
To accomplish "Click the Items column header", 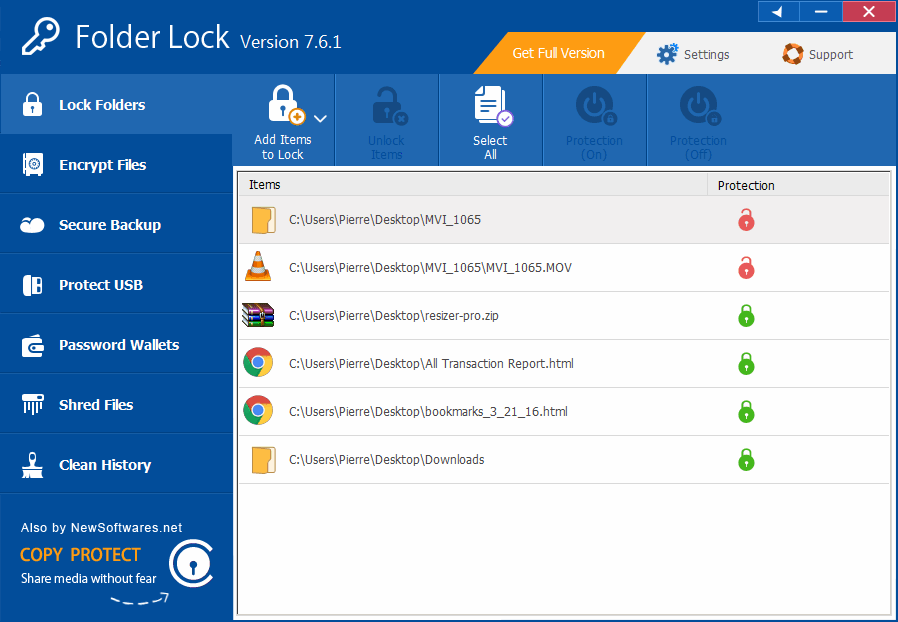I will 473,184.
